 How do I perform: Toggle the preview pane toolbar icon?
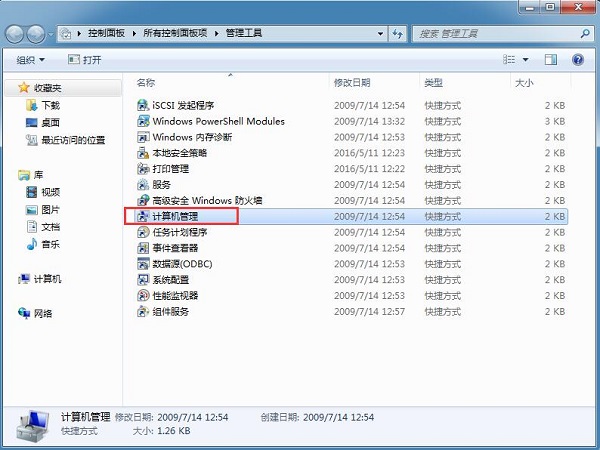[551, 60]
